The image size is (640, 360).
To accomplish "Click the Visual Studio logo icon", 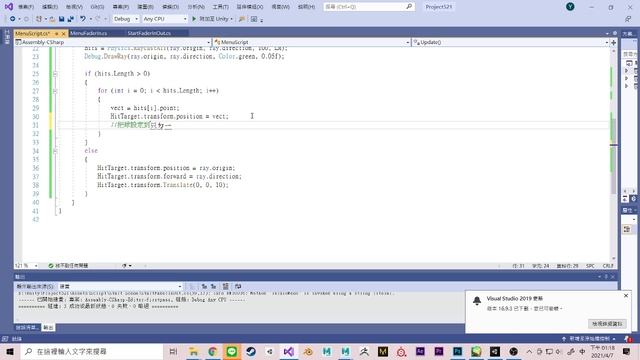I will [x=9, y=7].
